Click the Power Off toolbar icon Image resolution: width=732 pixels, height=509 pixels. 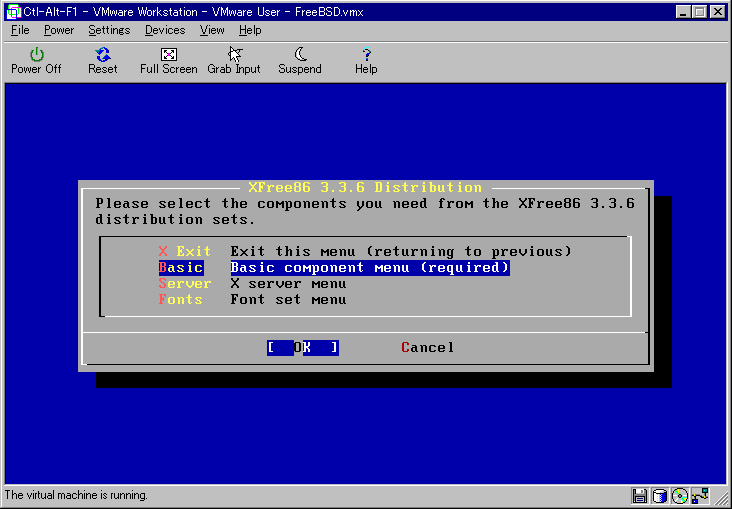tap(36, 61)
